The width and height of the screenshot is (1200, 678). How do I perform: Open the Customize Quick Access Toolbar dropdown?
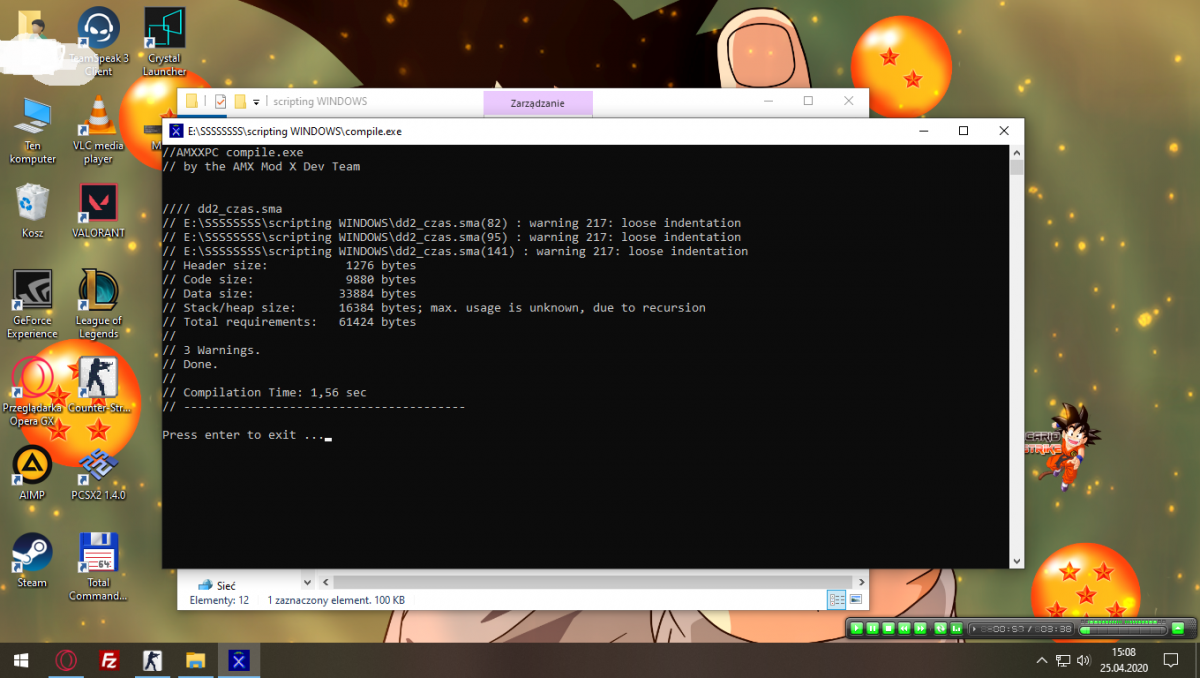[x=256, y=102]
